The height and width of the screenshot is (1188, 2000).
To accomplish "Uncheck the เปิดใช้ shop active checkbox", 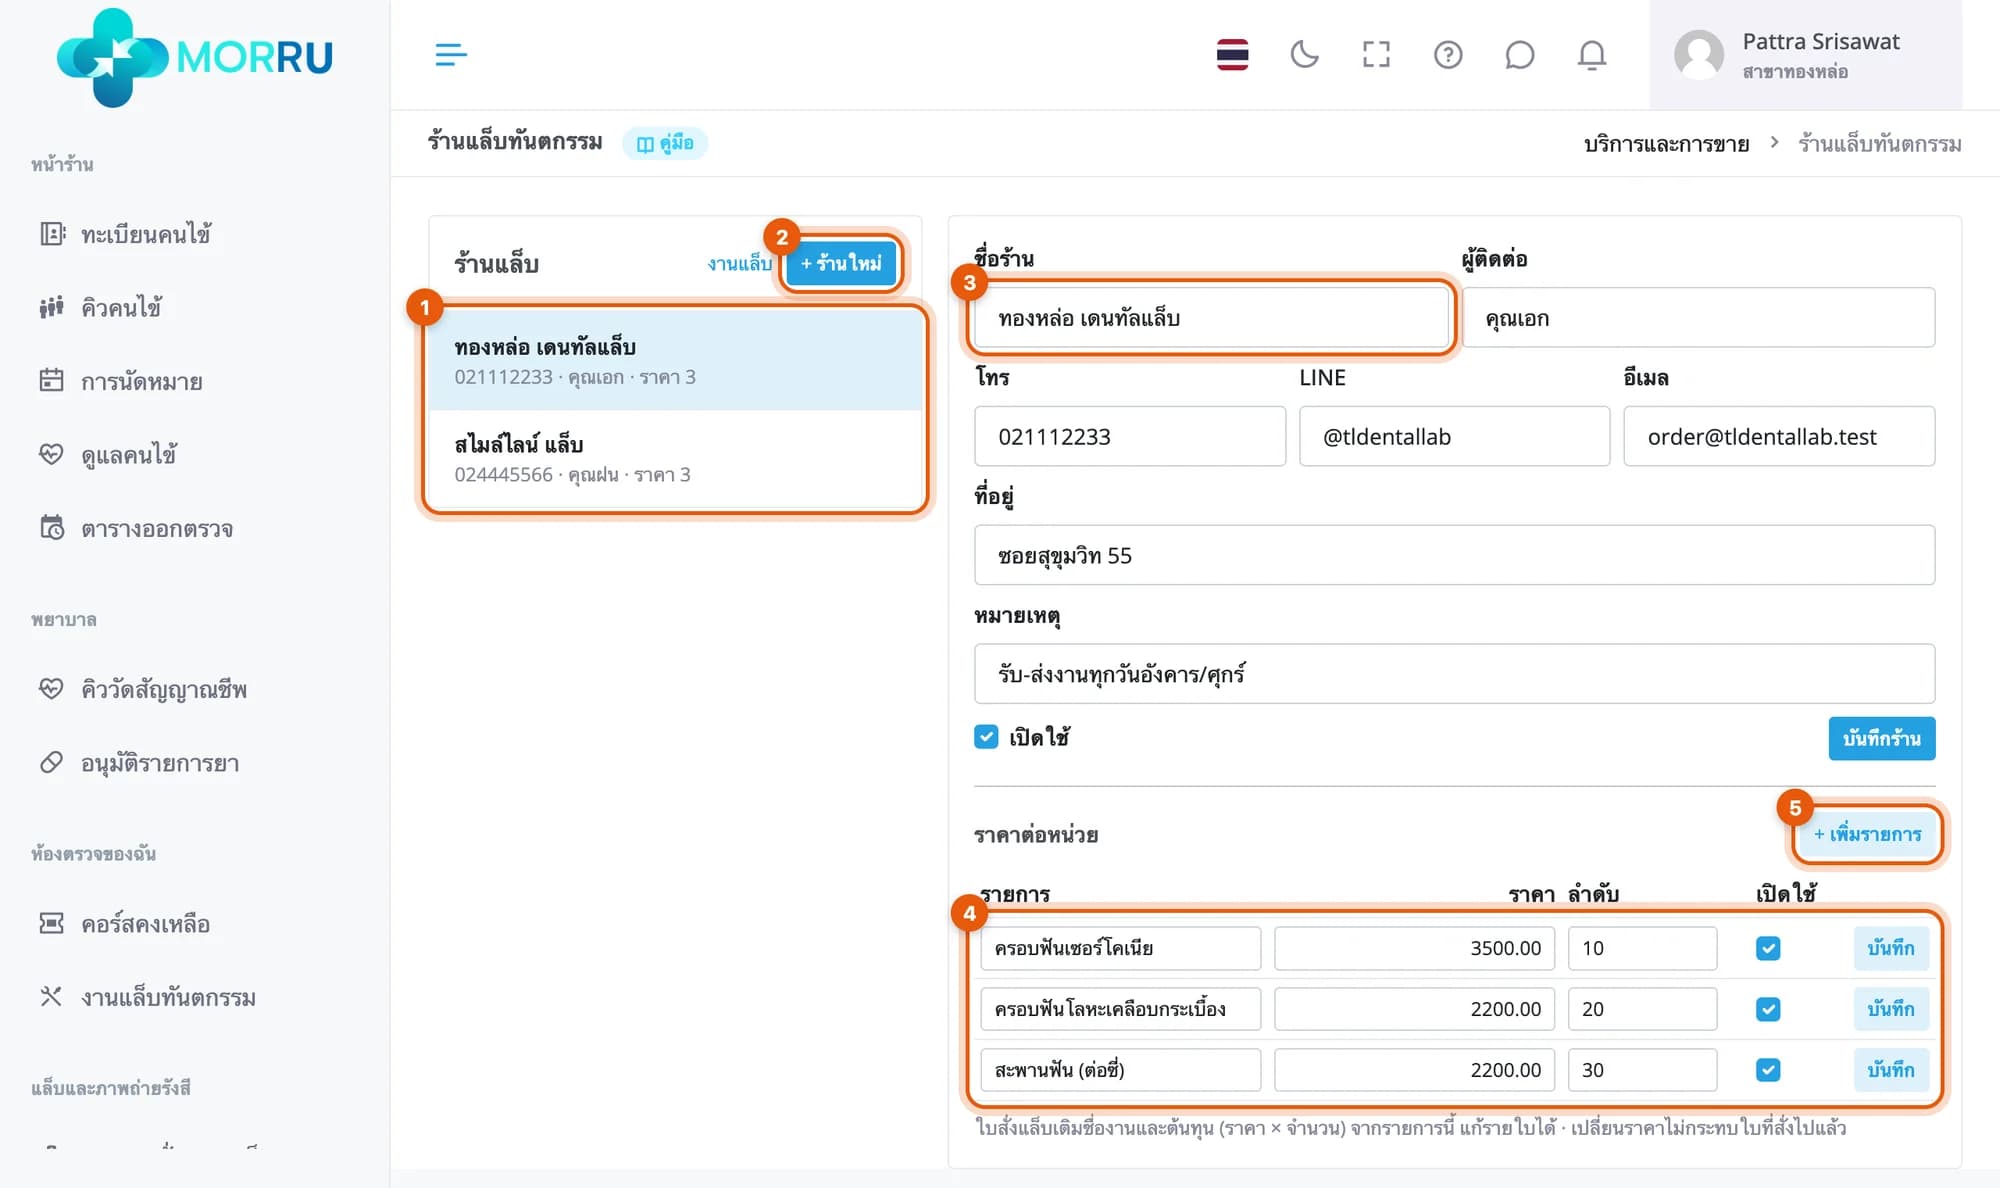I will pos(986,737).
